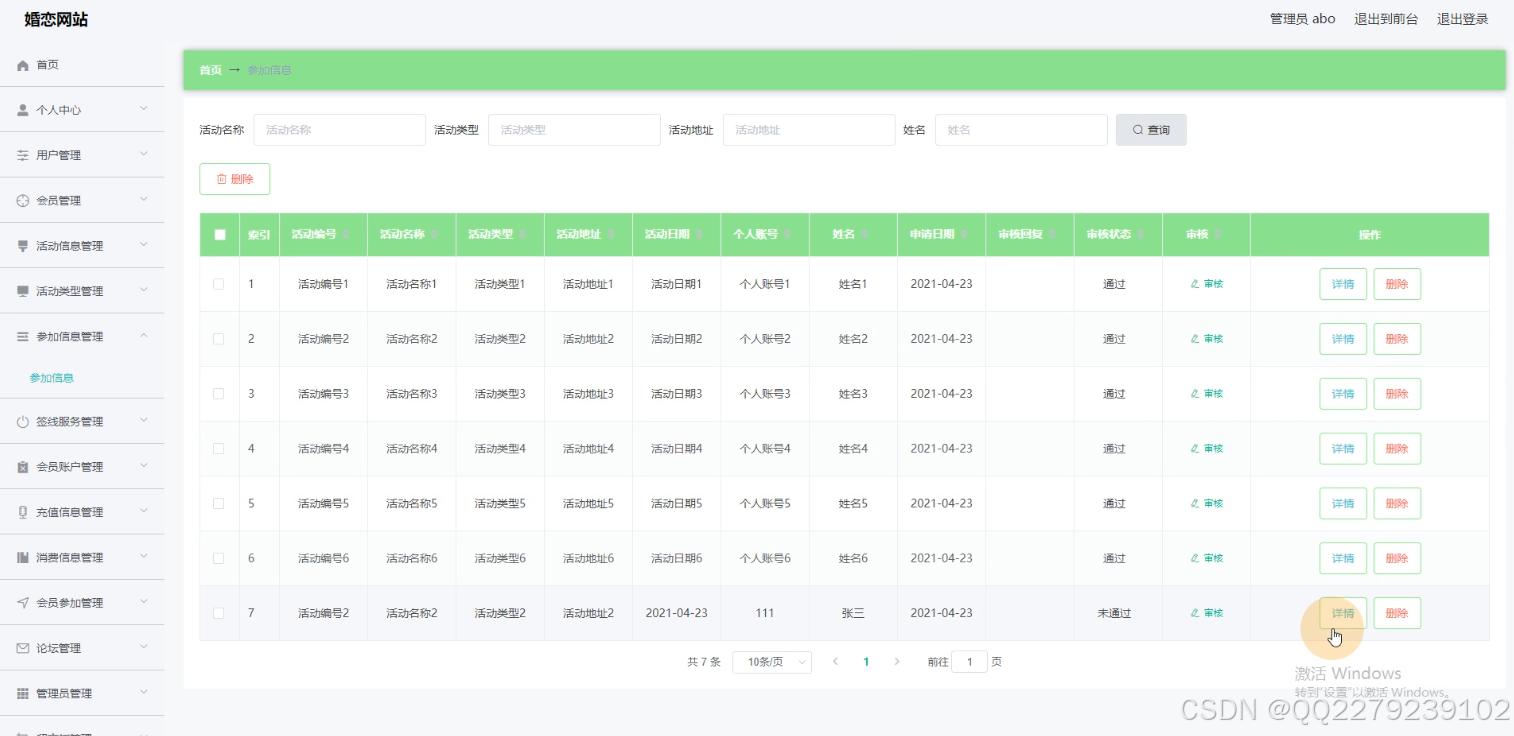Click the red 删除 batch delete button
This screenshot has height=736, width=1514.
click(x=235, y=179)
